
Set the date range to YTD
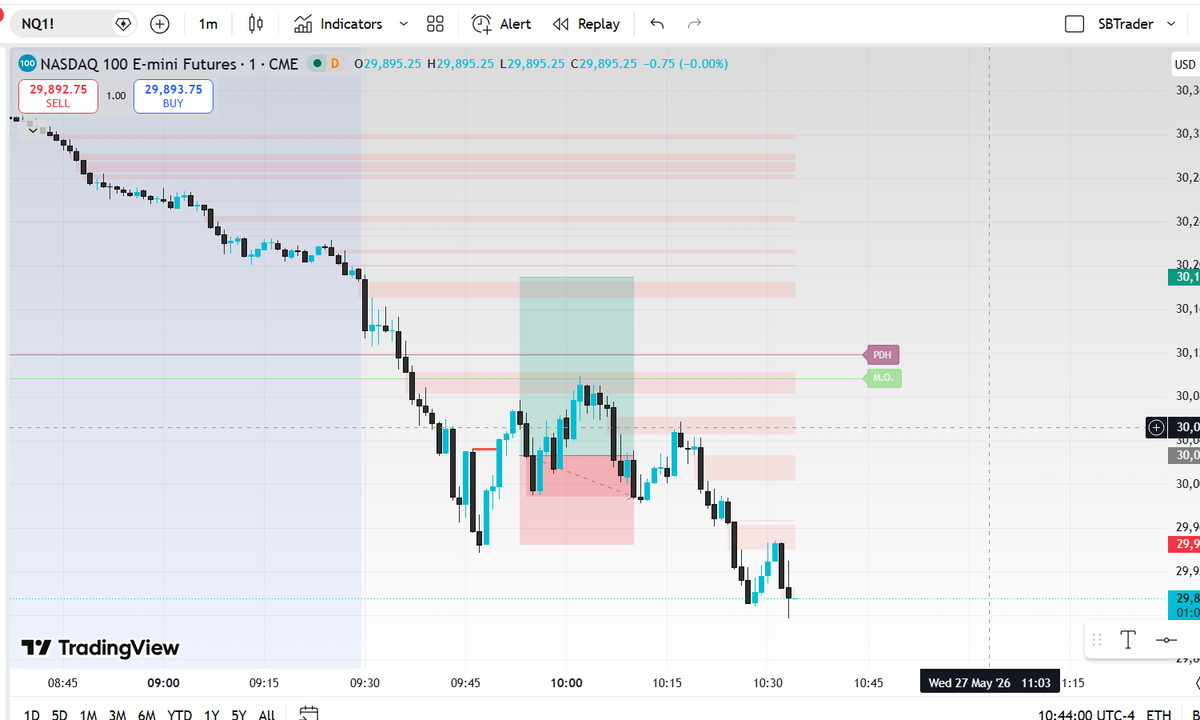(x=180, y=714)
